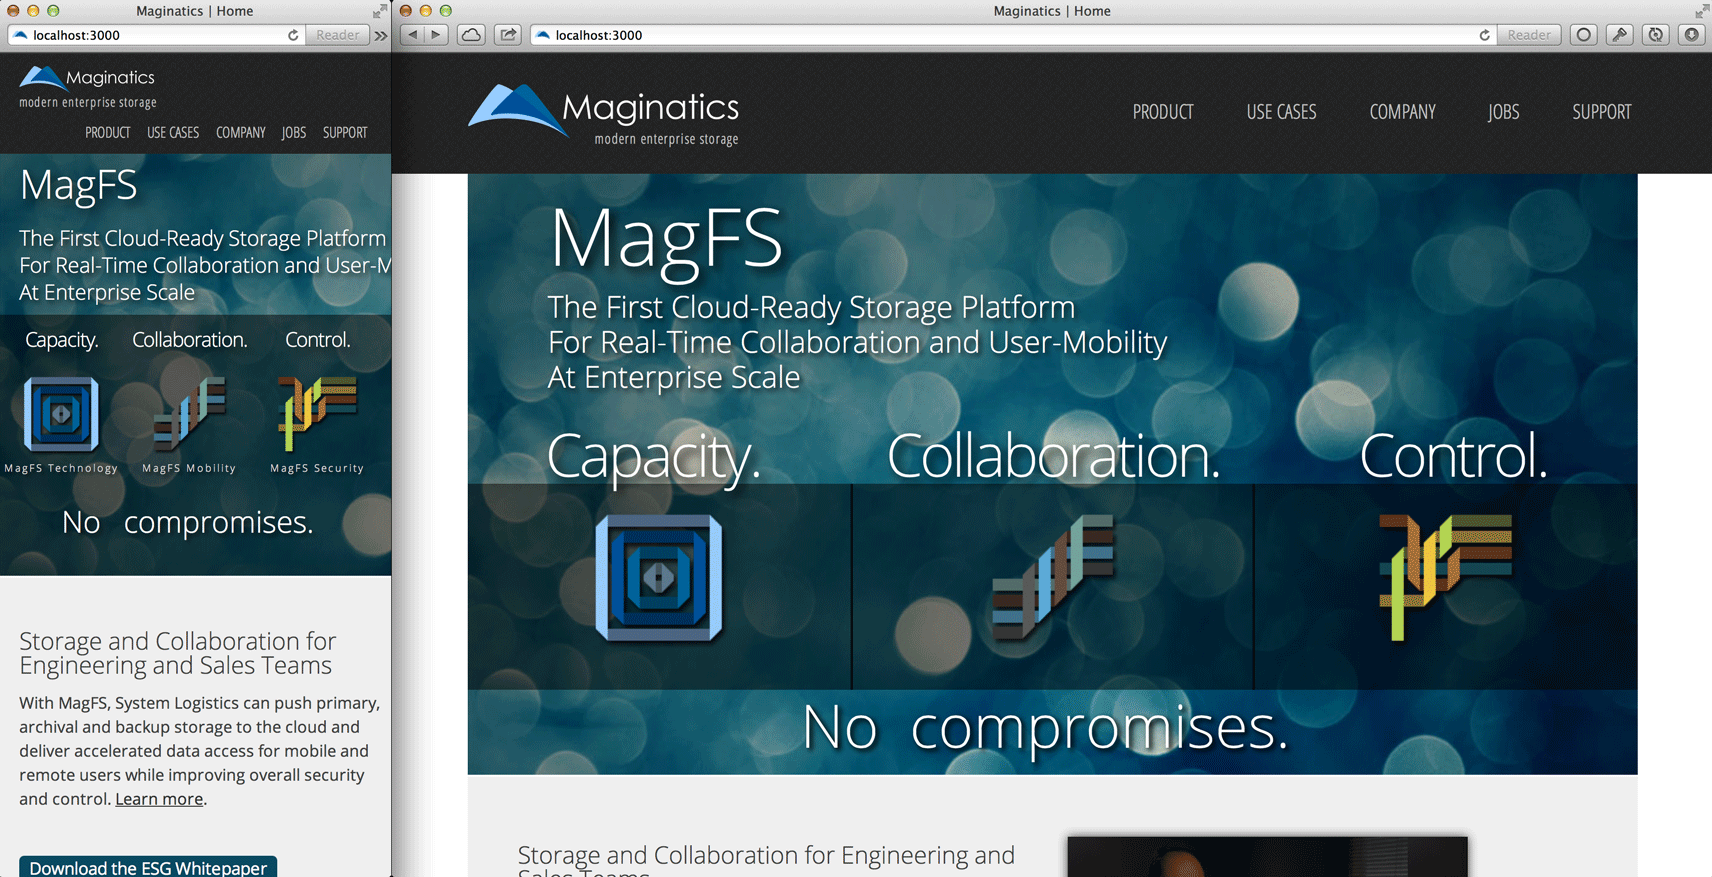Open SUPPORT menu in right window
The image size is (1712, 877).
point(1601,112)
